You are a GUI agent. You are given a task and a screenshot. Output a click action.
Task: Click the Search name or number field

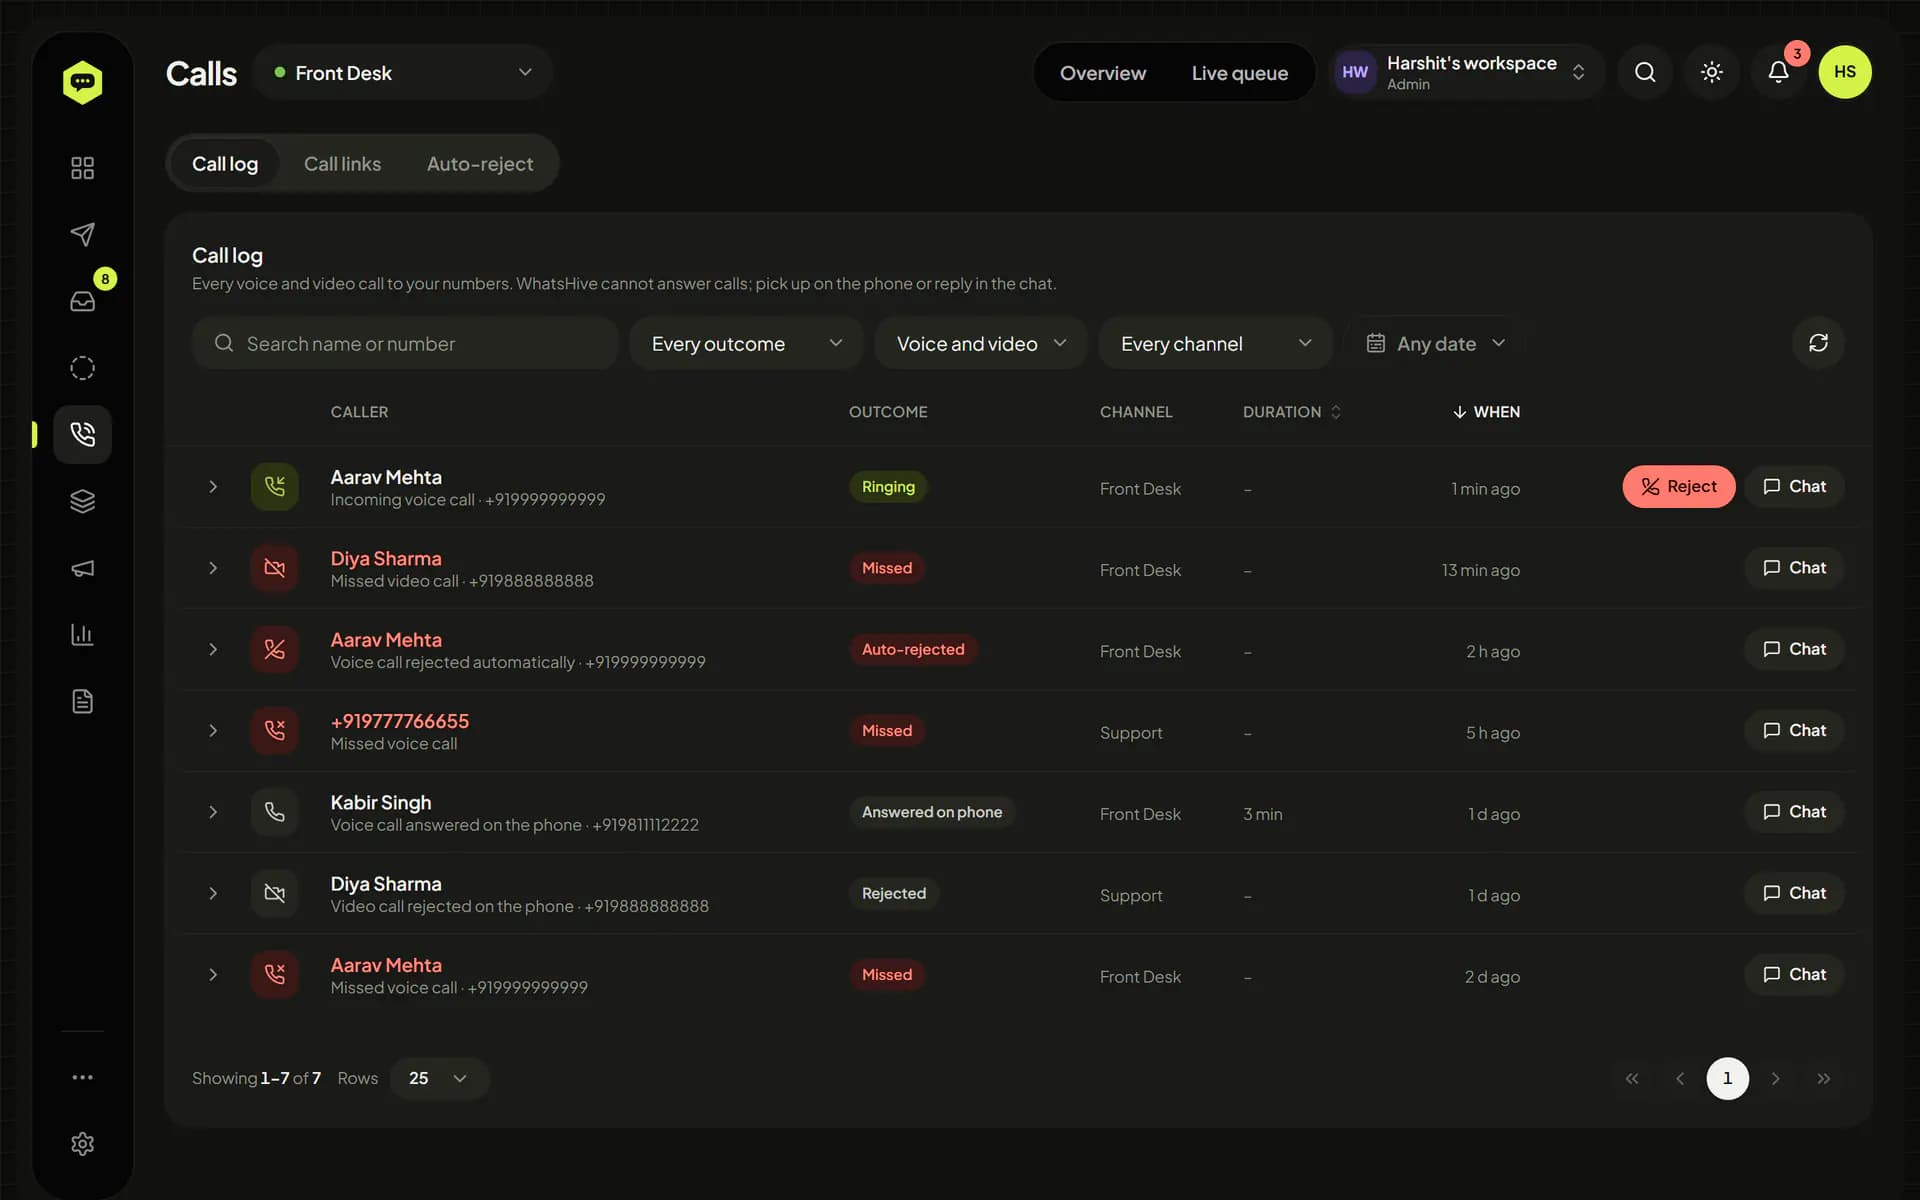(x=405, y=343)
